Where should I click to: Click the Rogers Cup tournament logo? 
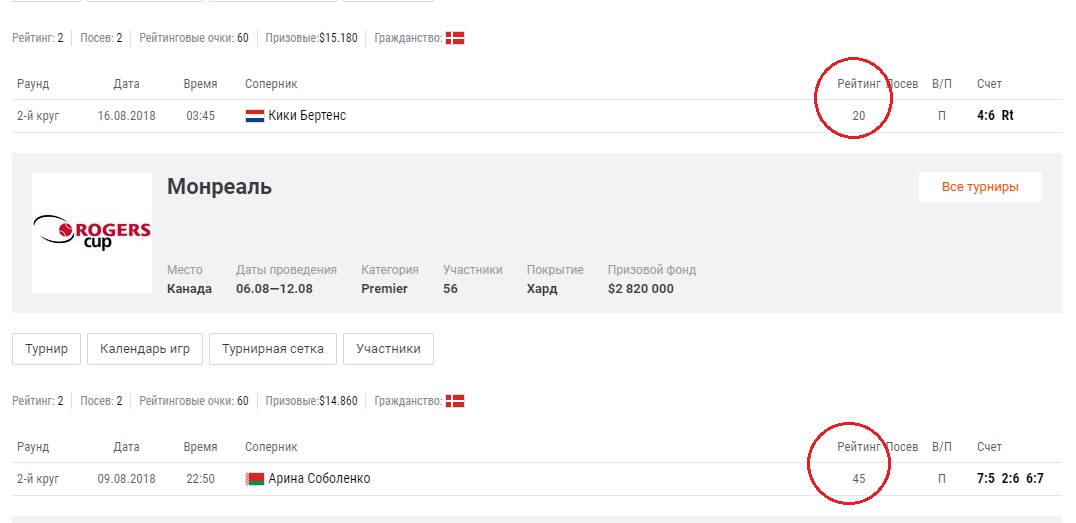tap(92, 233)
